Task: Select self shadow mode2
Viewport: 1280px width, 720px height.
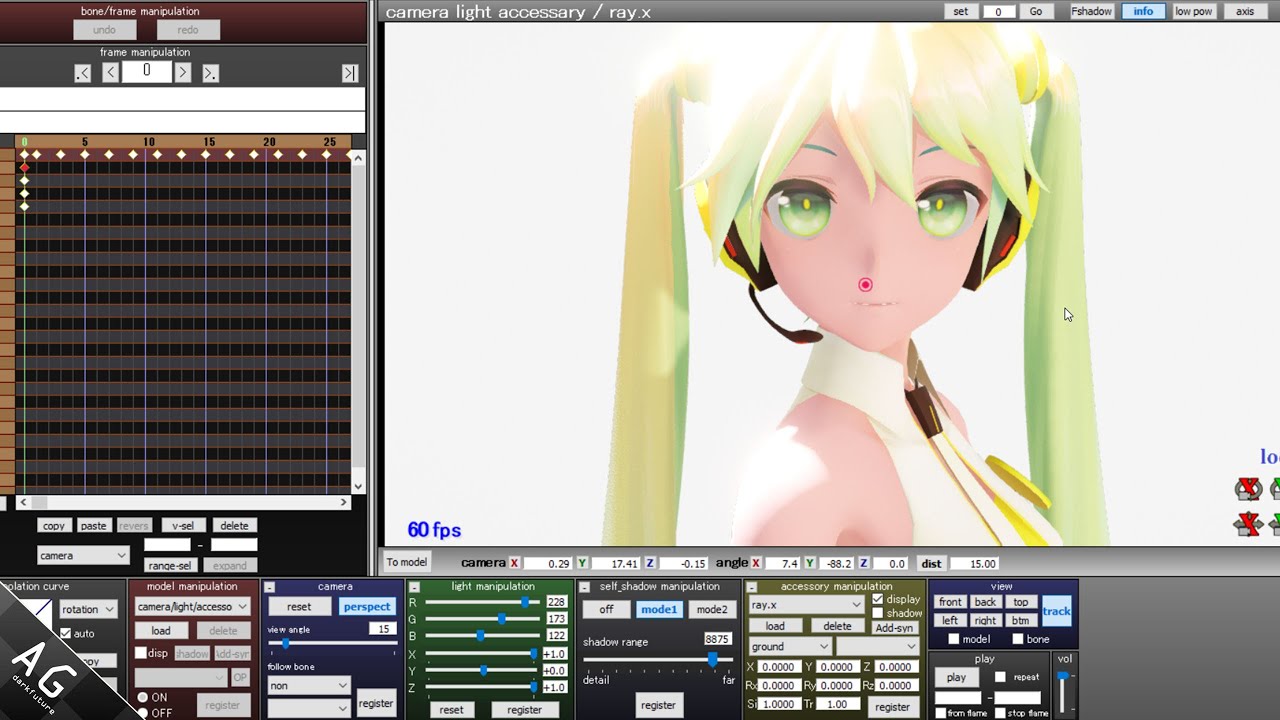Action: coord(712,609)
